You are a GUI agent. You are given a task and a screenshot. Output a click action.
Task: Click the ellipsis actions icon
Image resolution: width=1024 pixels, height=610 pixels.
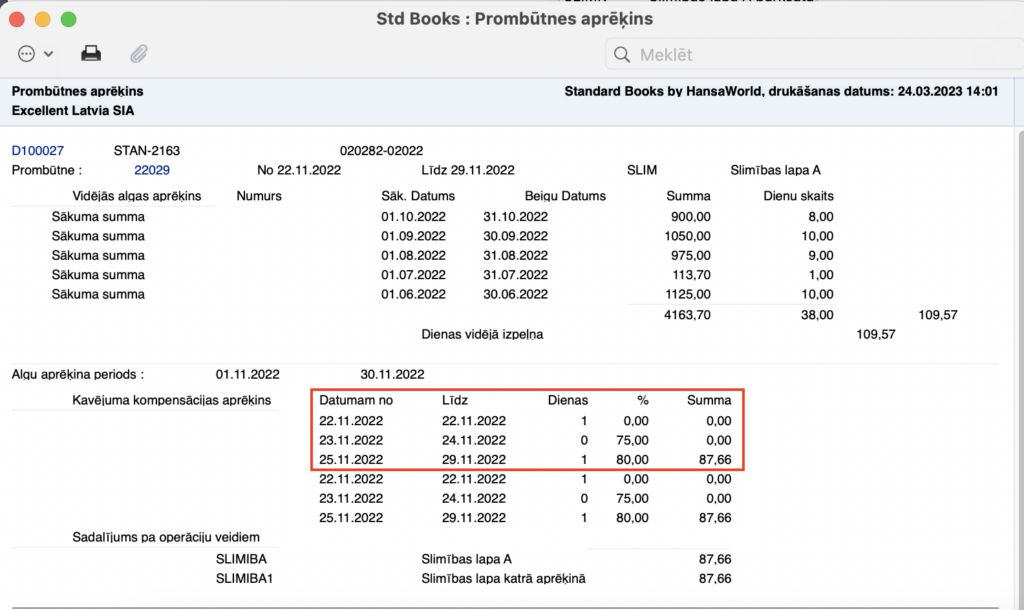click(27, 53)
